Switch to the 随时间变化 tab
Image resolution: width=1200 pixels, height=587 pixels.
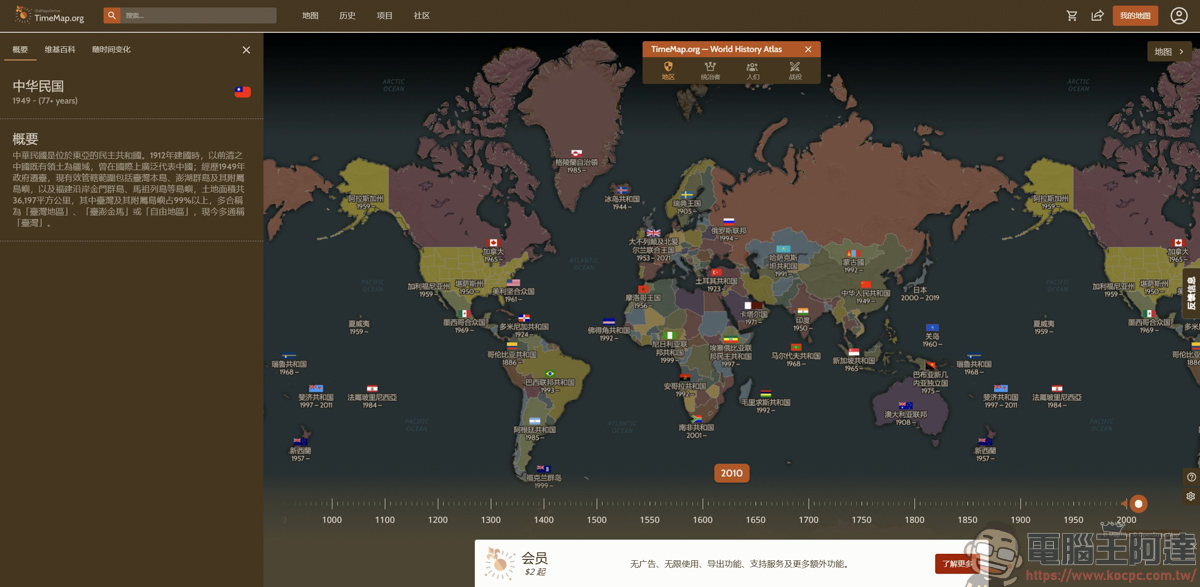tap(111, 50)
